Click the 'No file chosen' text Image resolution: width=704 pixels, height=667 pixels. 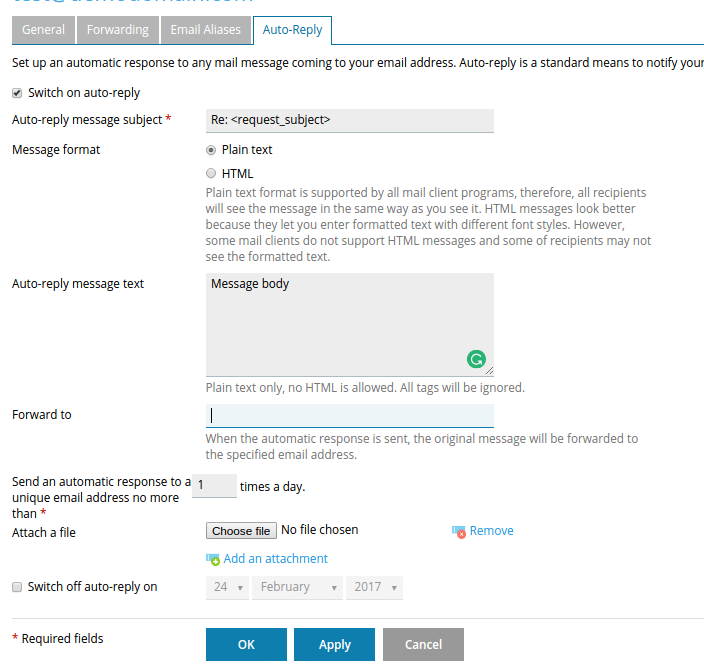pyautogui.click(x=319, y=530)
